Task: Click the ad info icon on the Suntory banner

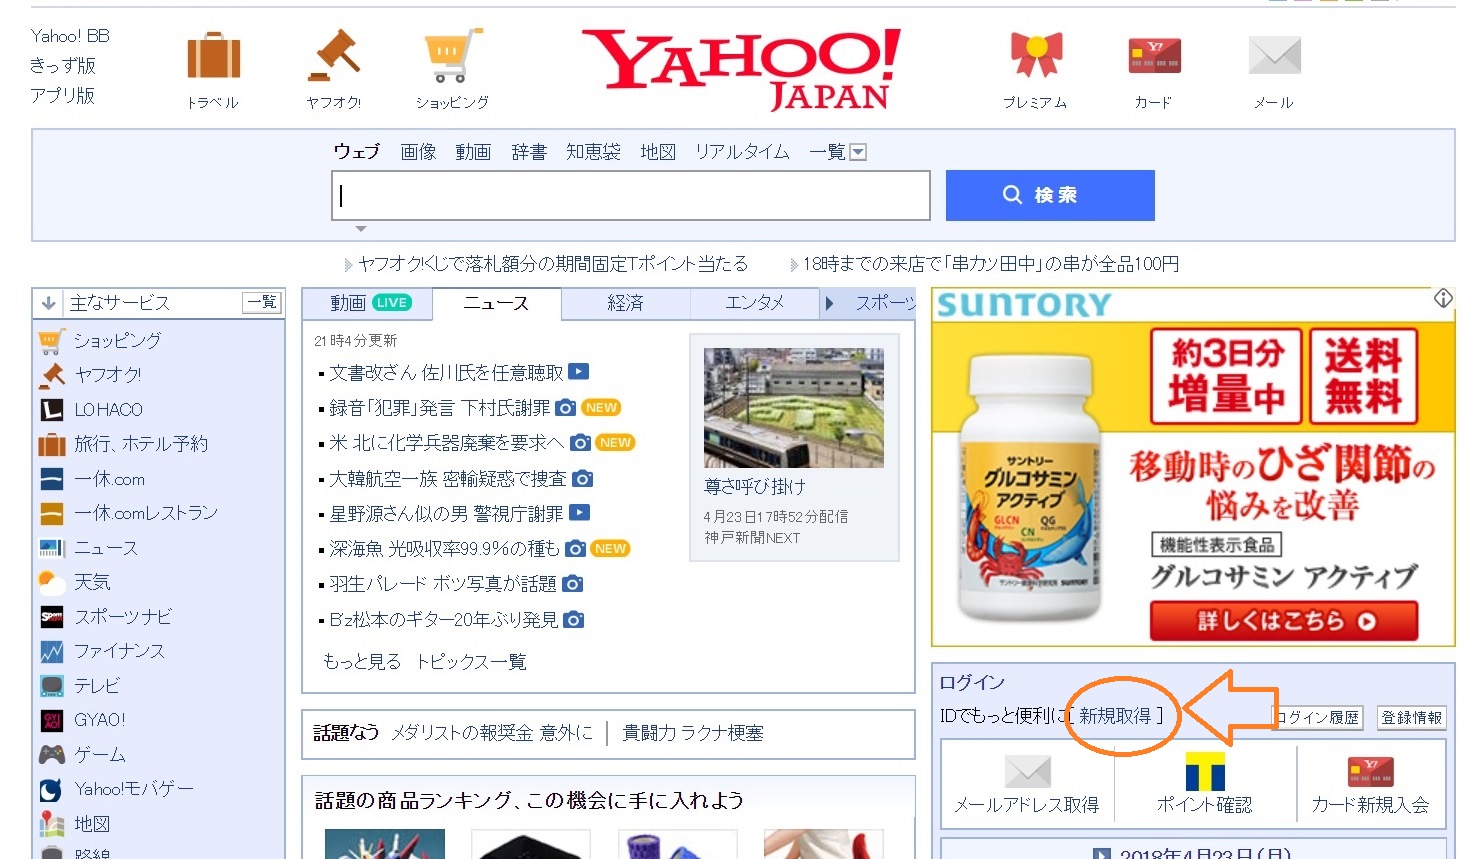Action: coord(1443,298)
